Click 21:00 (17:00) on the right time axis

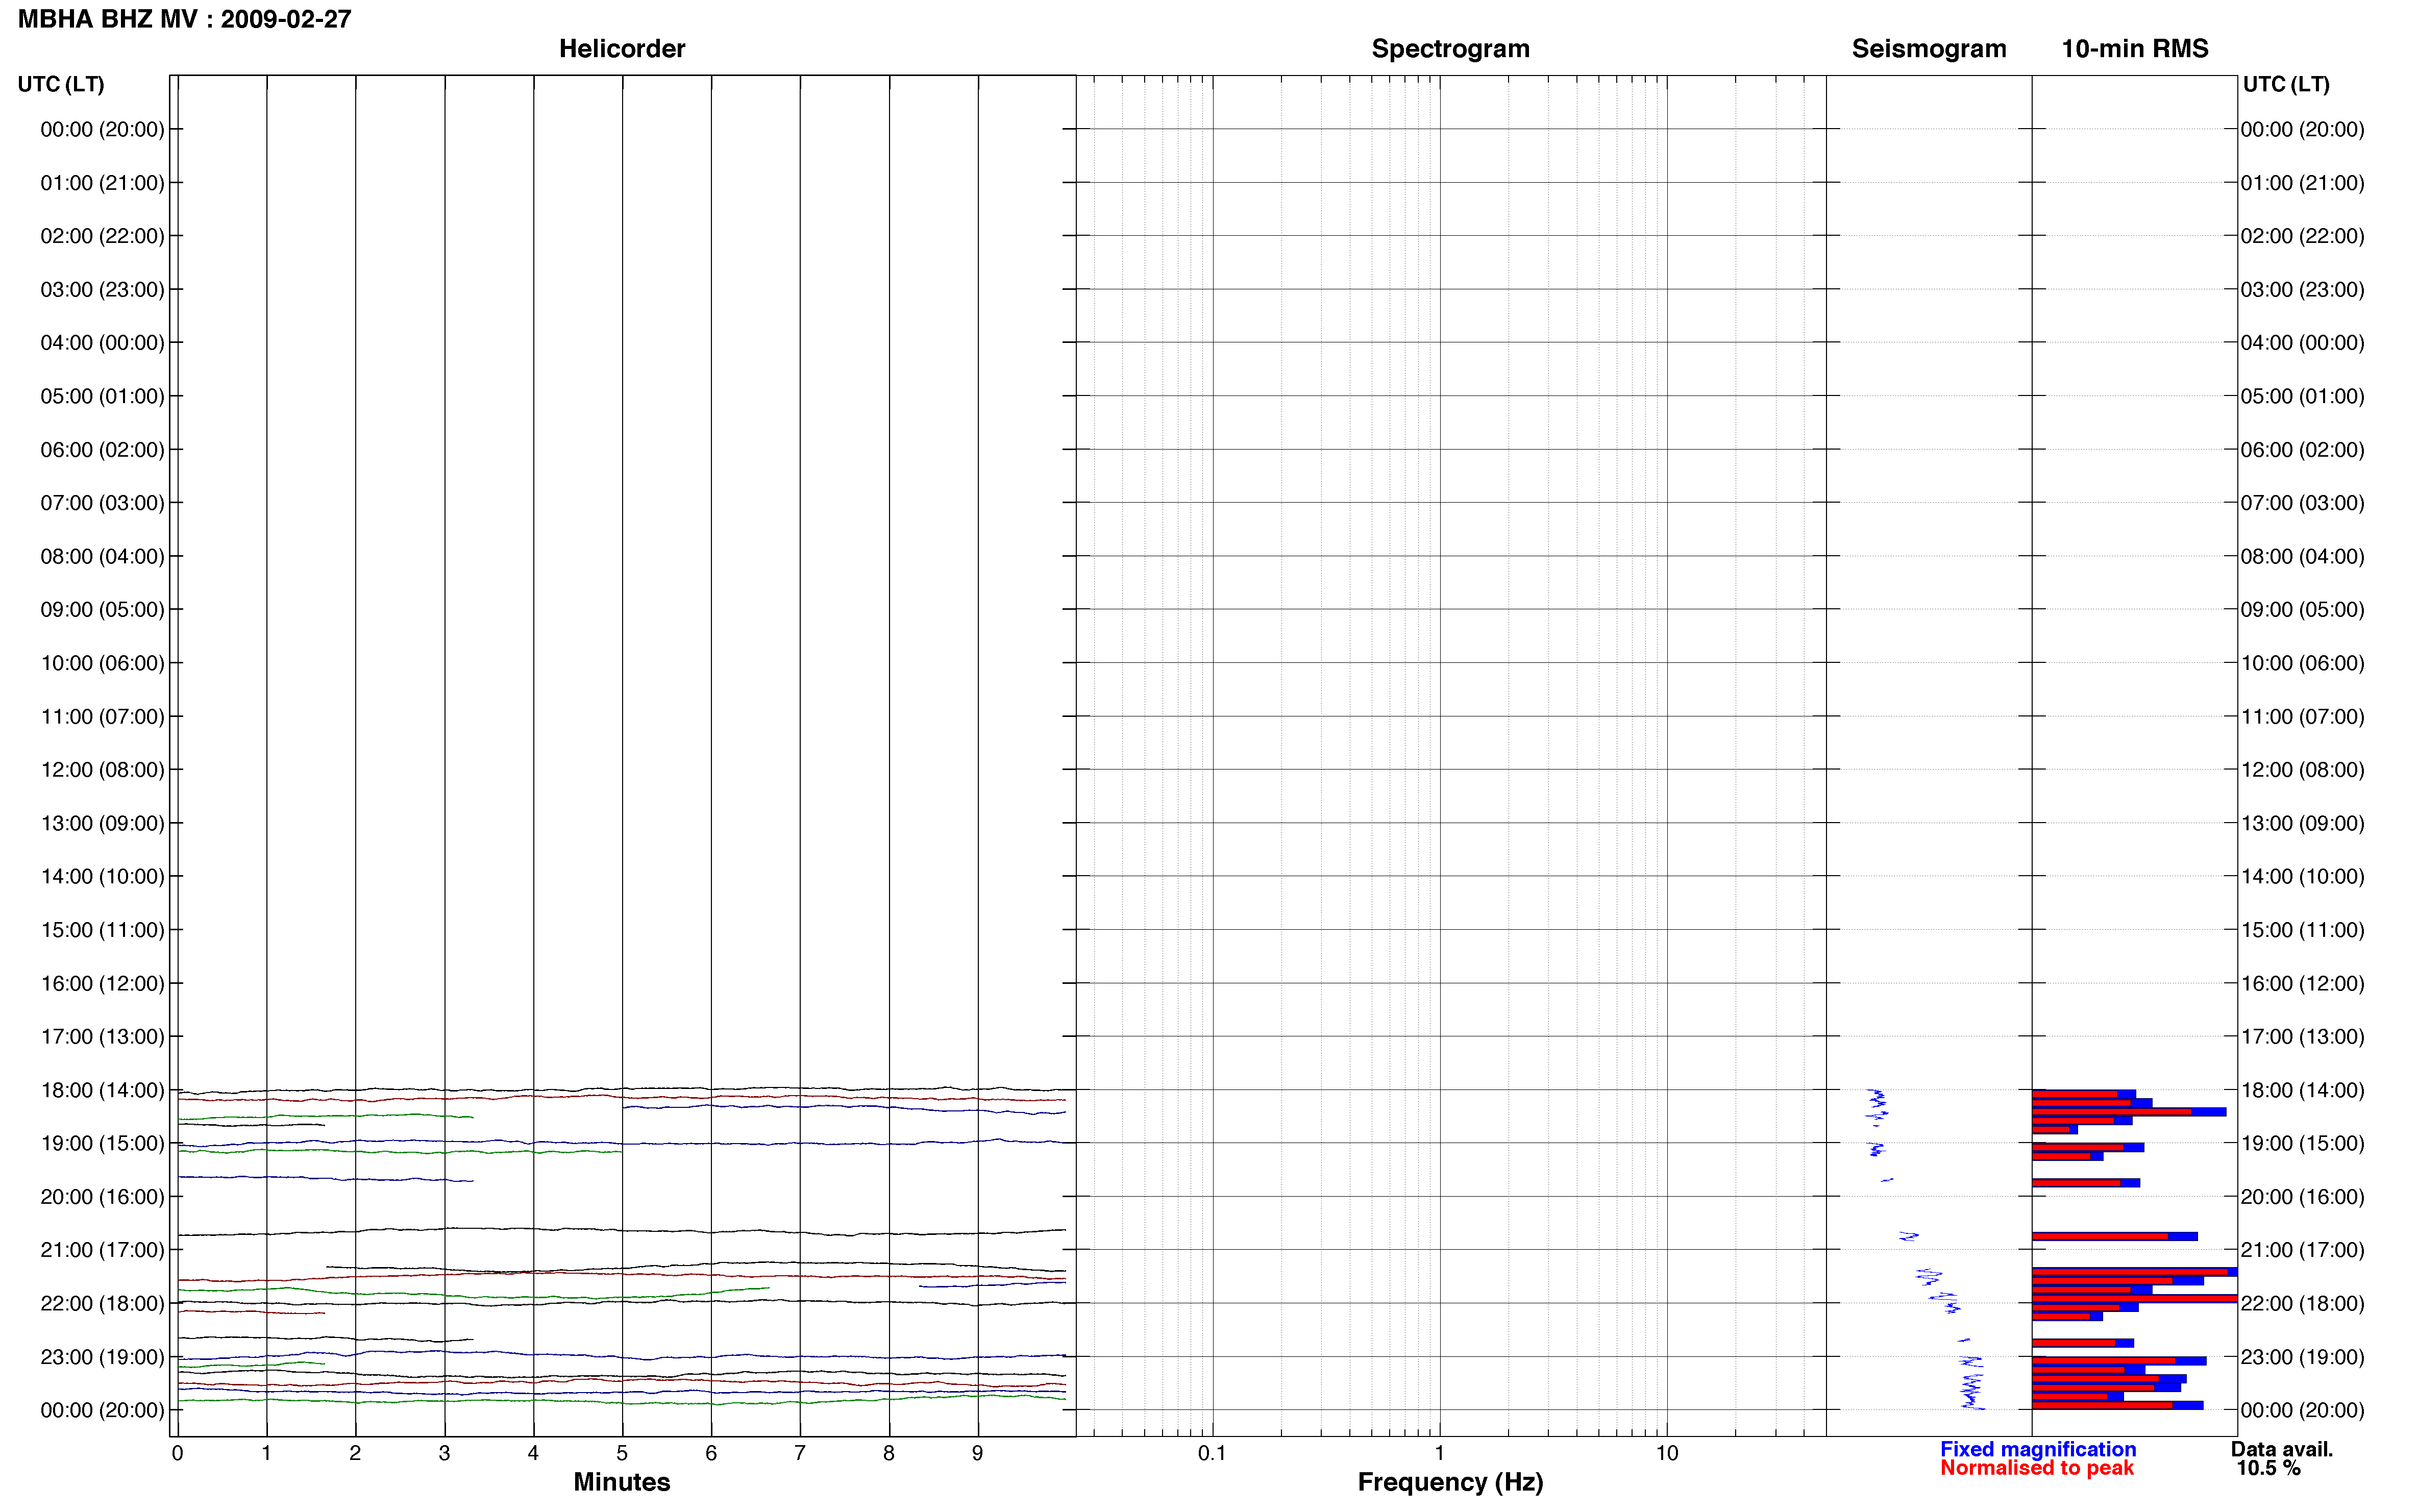pos(2302,1249)
